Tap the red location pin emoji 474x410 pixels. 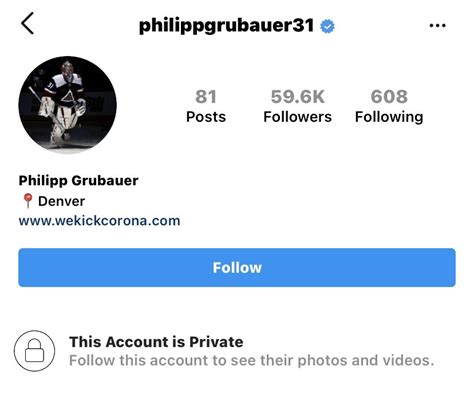point(28,201)
